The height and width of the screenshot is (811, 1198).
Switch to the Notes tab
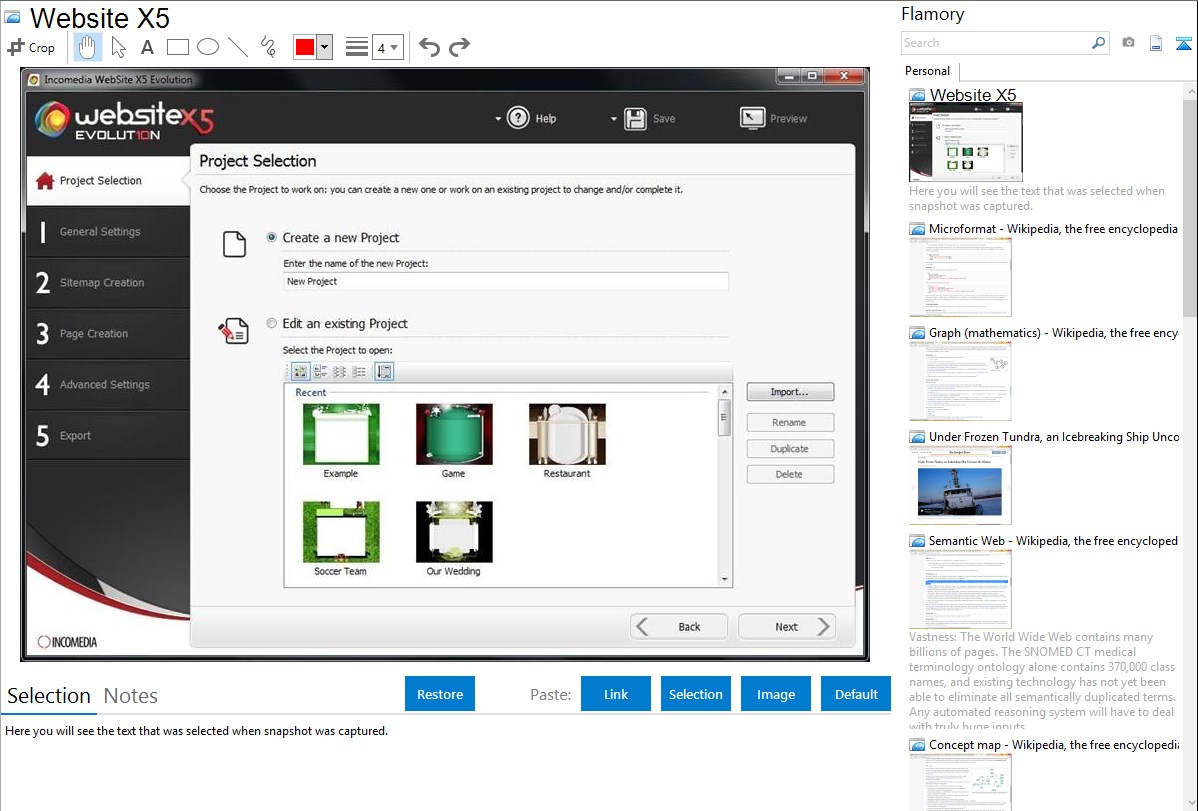tap(131, 696)
